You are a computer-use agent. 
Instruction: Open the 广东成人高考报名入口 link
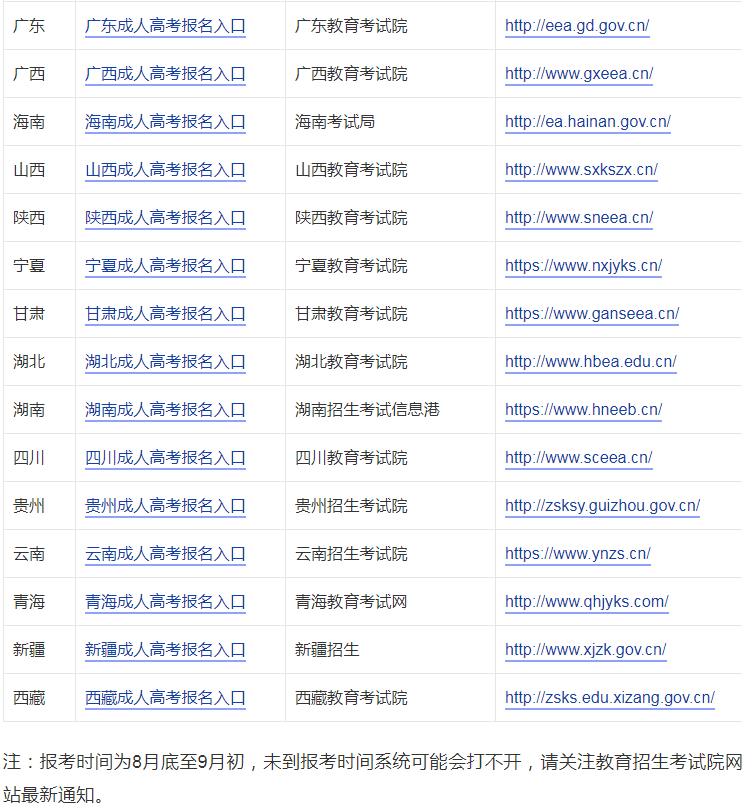coord(165,26)
